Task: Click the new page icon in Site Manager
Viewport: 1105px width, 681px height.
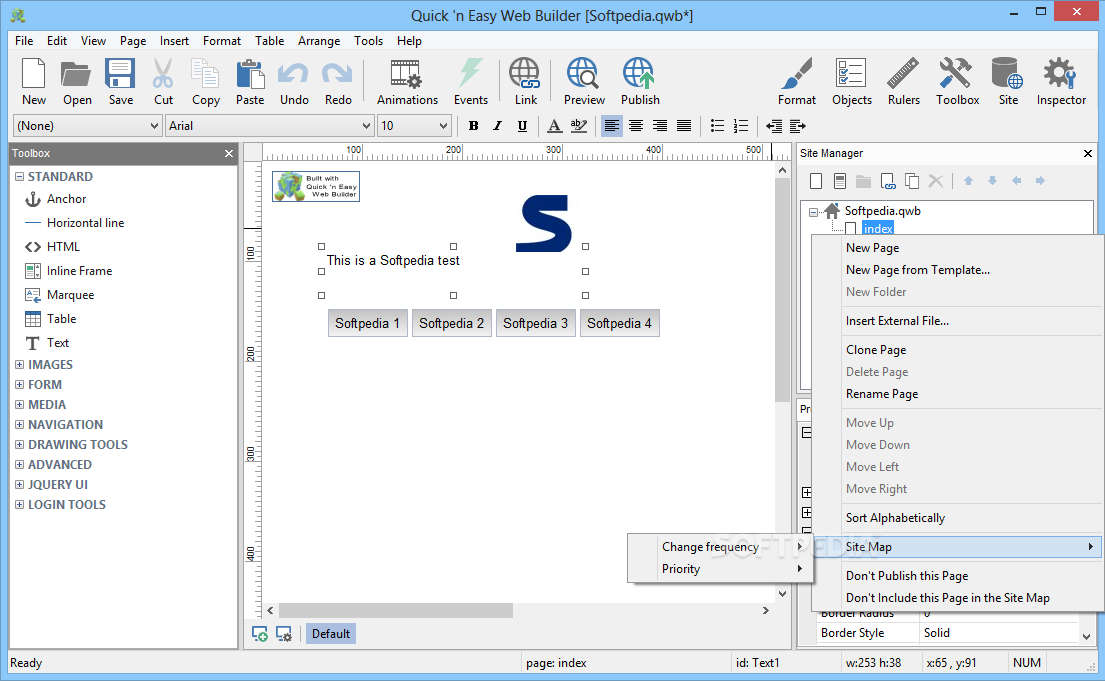Action: [816, 181]
